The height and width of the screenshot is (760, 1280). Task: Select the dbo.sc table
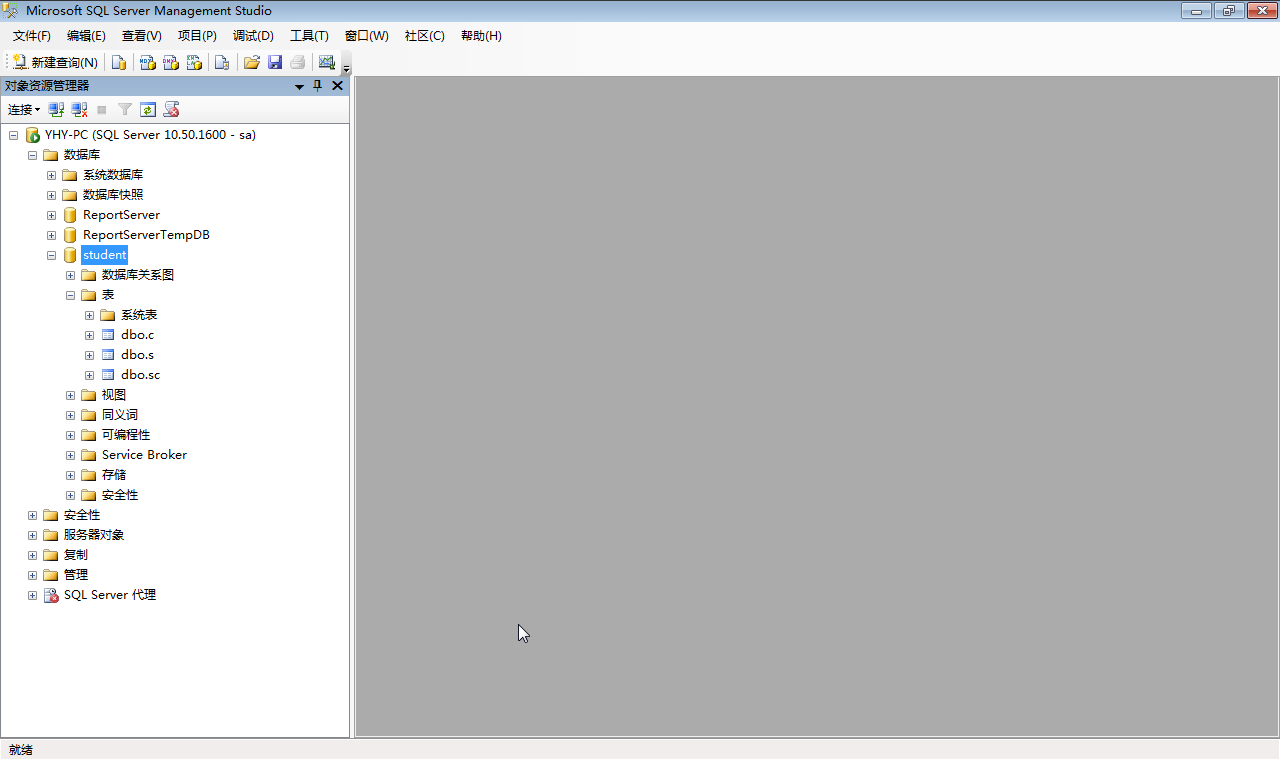tap(140, 375)
